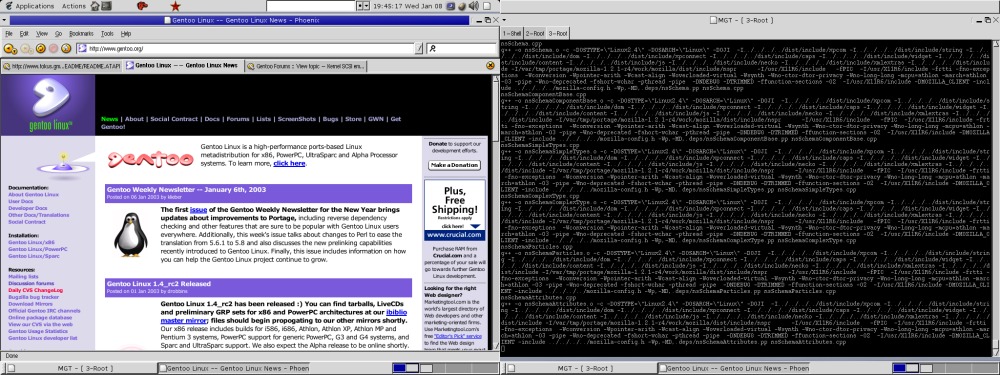Click the white page icon at panel end
This screenshot has height=375, width=1000.
coord(488,6)
